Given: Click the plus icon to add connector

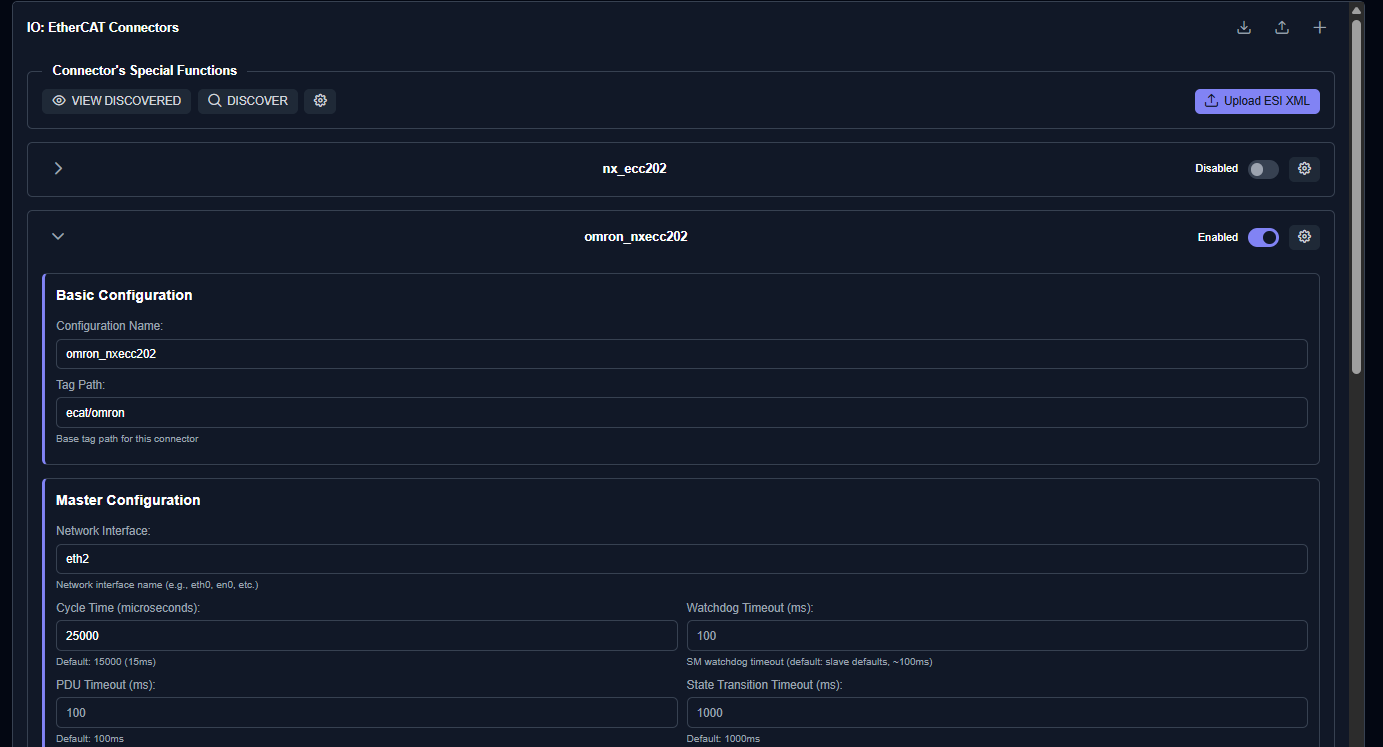Looking at the screenshot, I should (1320, 28).
